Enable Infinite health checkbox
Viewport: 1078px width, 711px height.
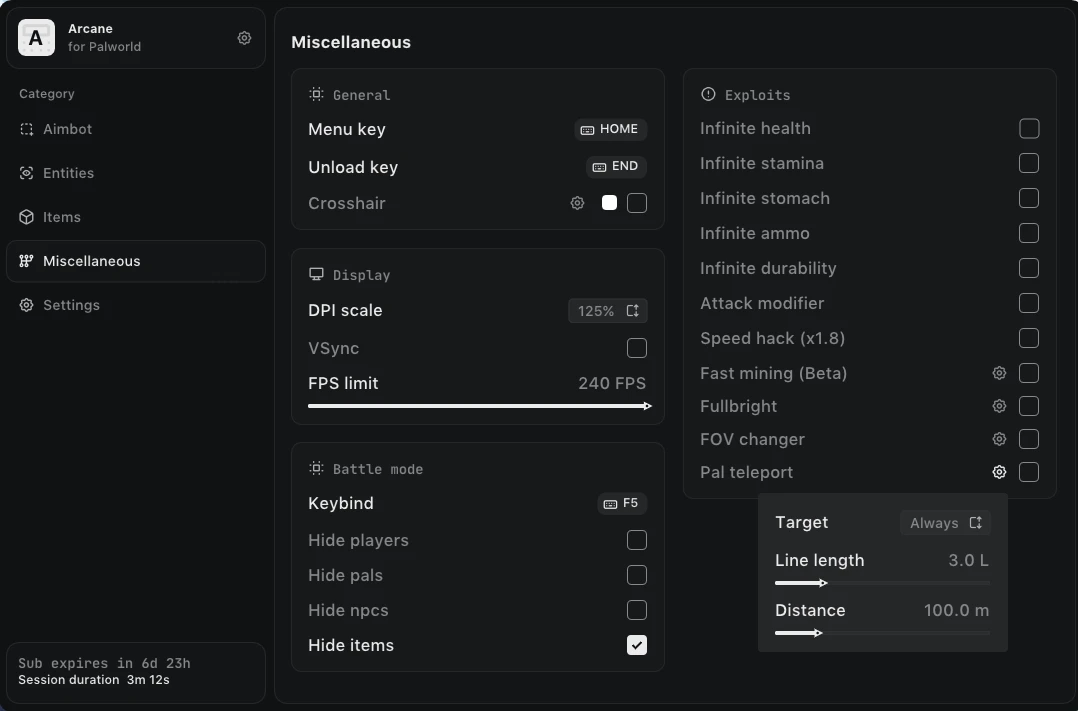point(1029,129)
